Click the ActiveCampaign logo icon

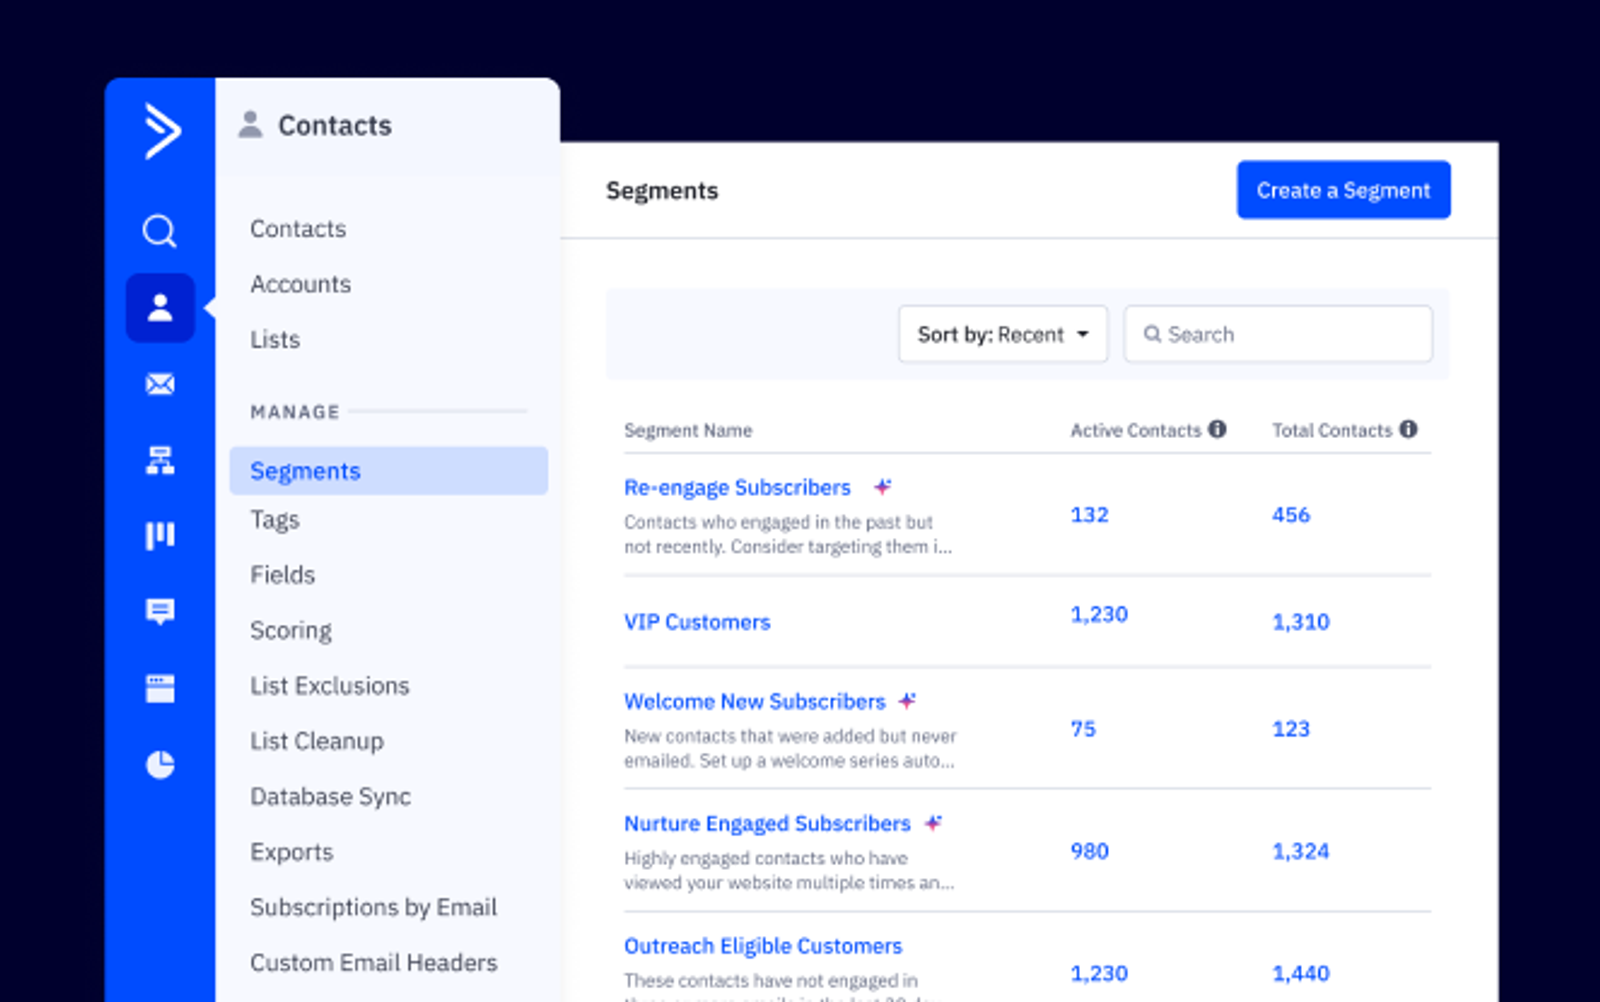coord(161,131)
